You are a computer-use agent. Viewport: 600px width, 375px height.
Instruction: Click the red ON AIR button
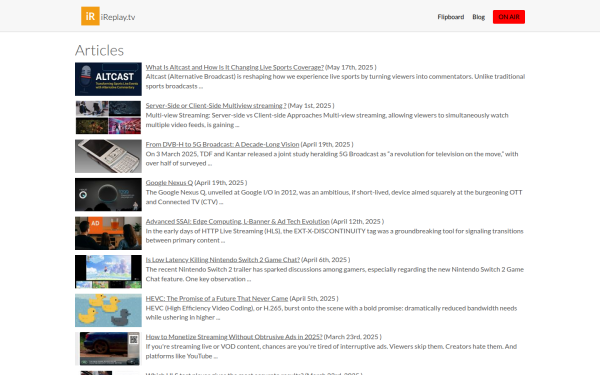click(x=509, y=17)
